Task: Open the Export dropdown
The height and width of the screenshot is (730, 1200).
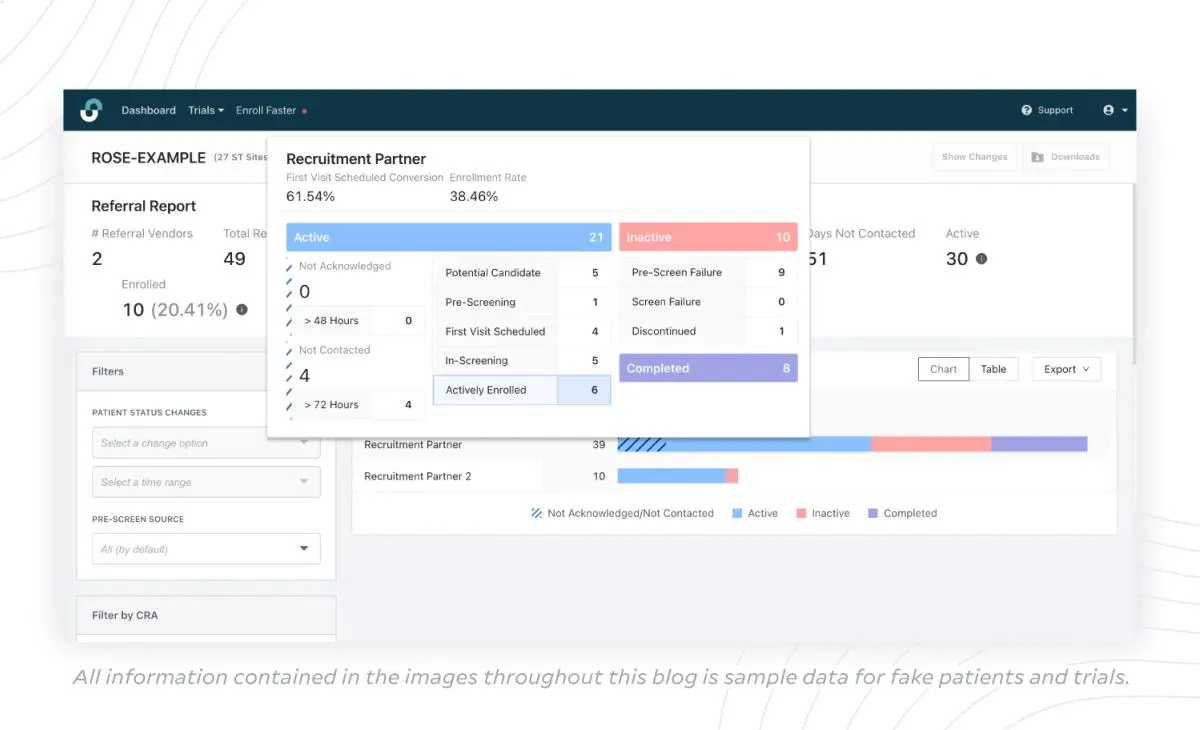Action: point(1066,369)
